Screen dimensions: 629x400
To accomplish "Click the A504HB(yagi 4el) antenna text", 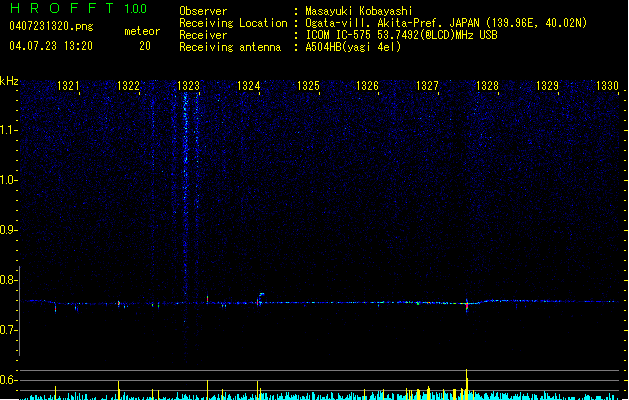I will (x=353, y=47).
